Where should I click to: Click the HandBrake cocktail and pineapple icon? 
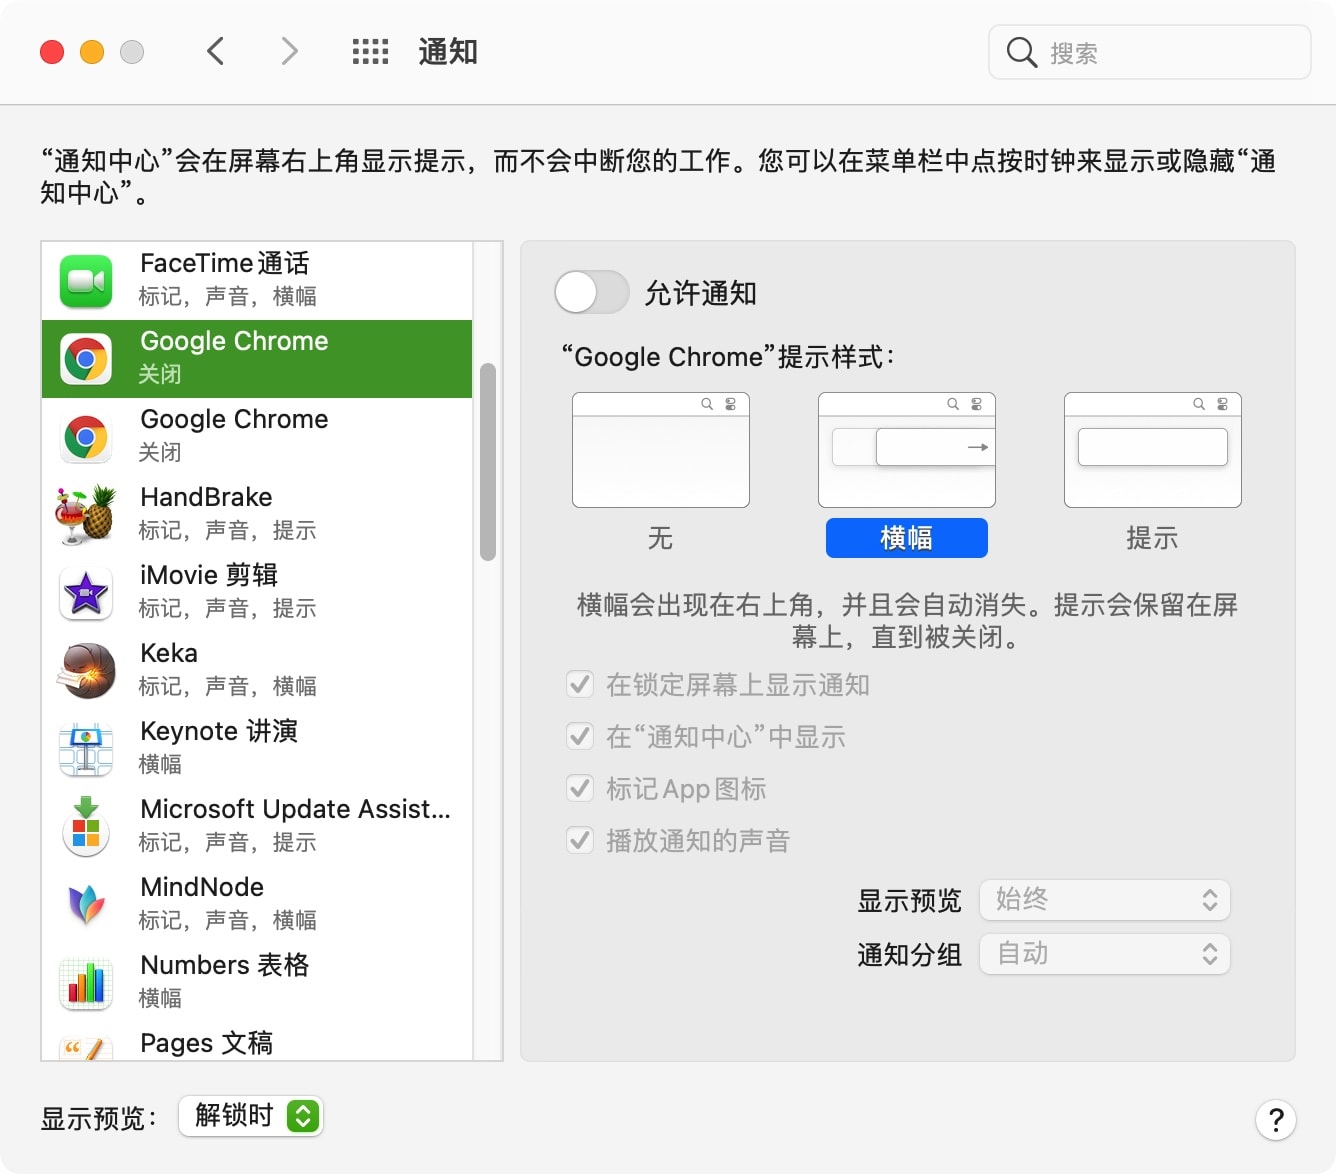point(86,515)
